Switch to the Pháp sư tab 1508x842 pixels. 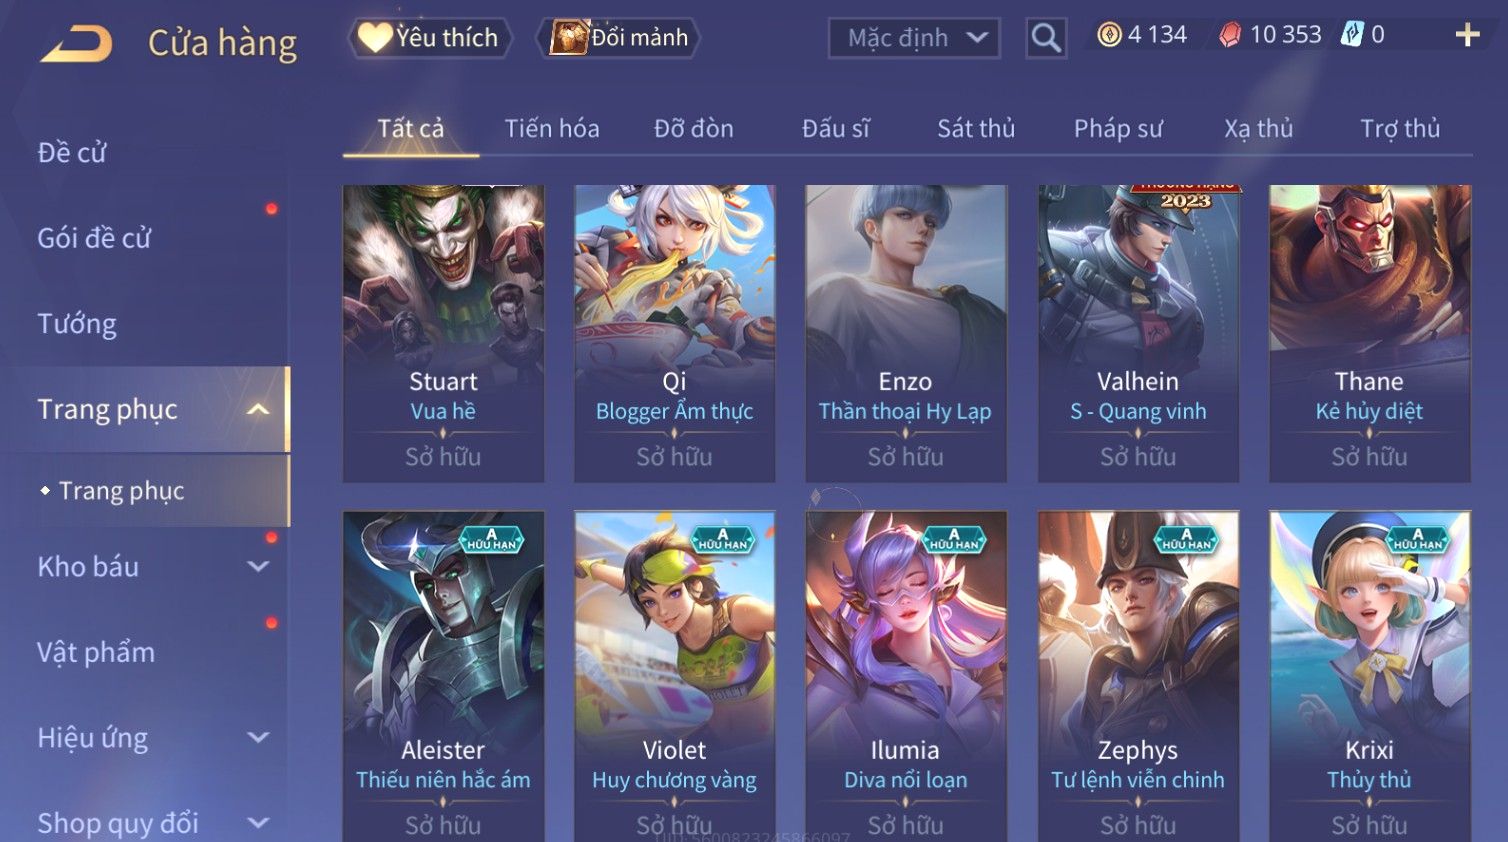point(1118,129)
